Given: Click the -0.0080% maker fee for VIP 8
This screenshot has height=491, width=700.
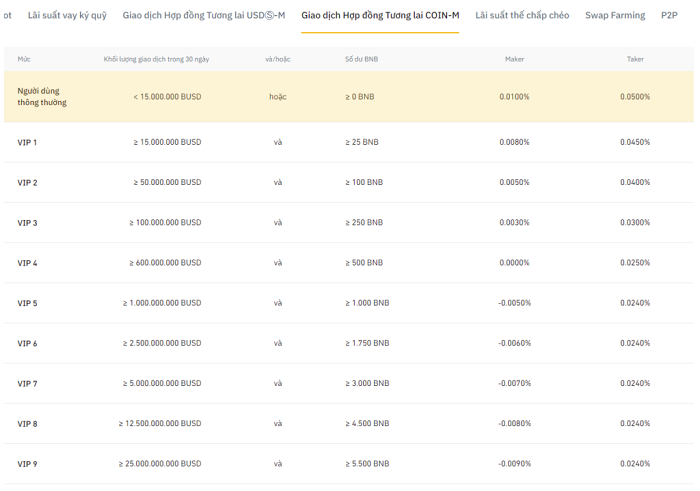Looking at the screenshot, I should (x=514, y=423).
